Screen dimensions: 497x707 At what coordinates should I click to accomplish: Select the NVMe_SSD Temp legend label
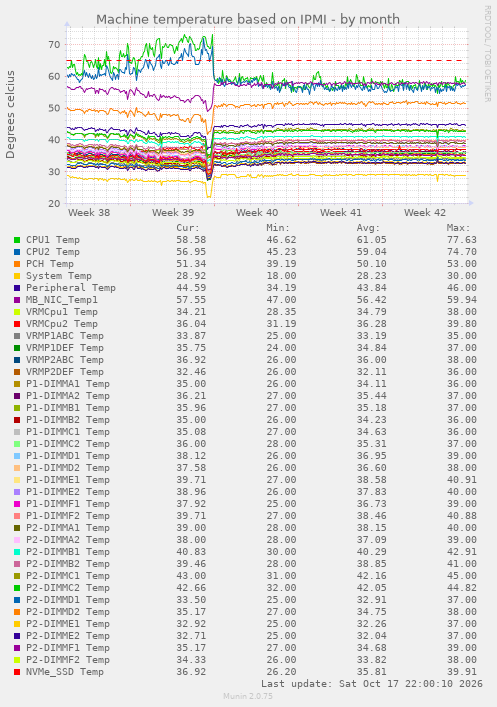click(x=65, y=672)
